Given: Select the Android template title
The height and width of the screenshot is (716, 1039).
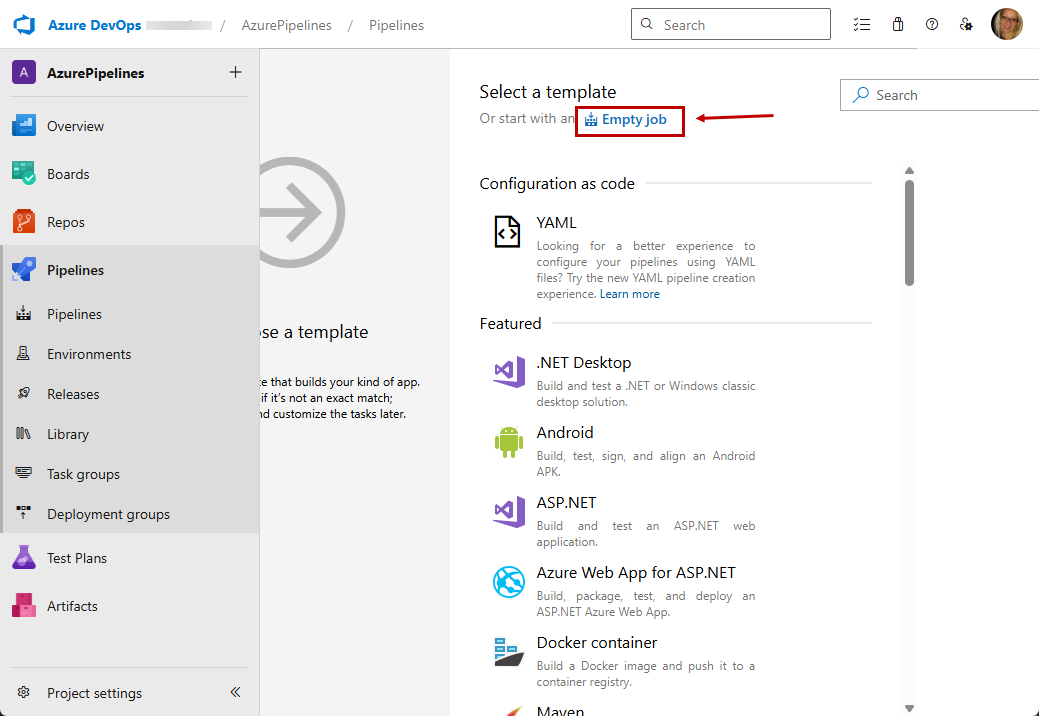Looking at the screenshot, I should pyautogui.click(x=565, y=433).
